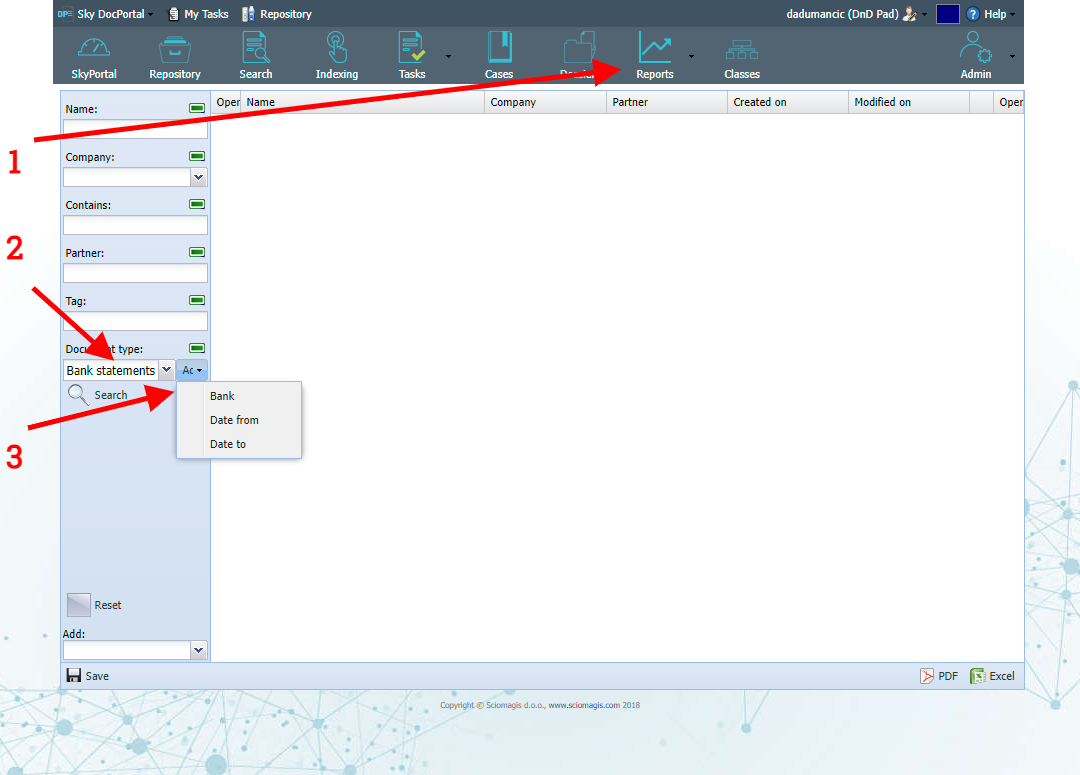
Task: Open the Indexing toolbar icon
Action: point(337,56)
